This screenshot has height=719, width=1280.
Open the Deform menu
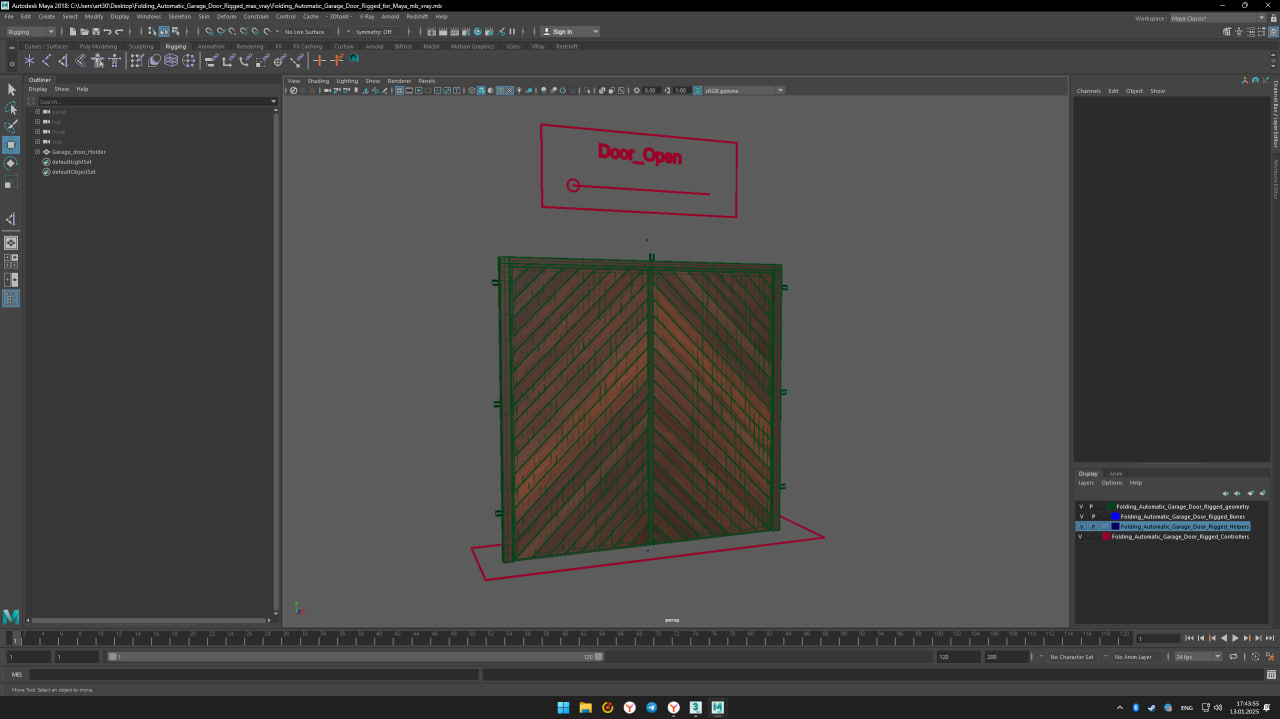coord(226,17)
